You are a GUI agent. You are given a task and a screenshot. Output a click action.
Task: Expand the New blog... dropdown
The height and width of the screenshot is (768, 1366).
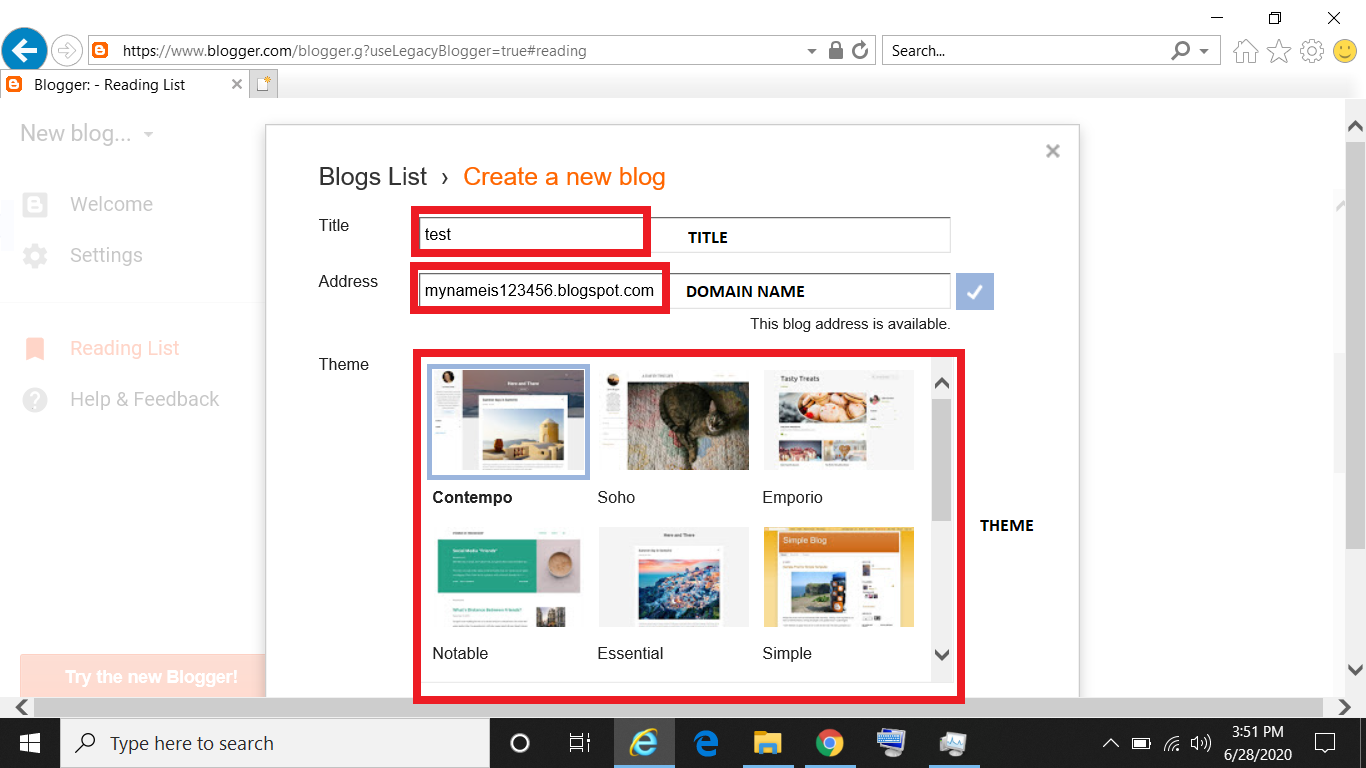coord(87,134)
